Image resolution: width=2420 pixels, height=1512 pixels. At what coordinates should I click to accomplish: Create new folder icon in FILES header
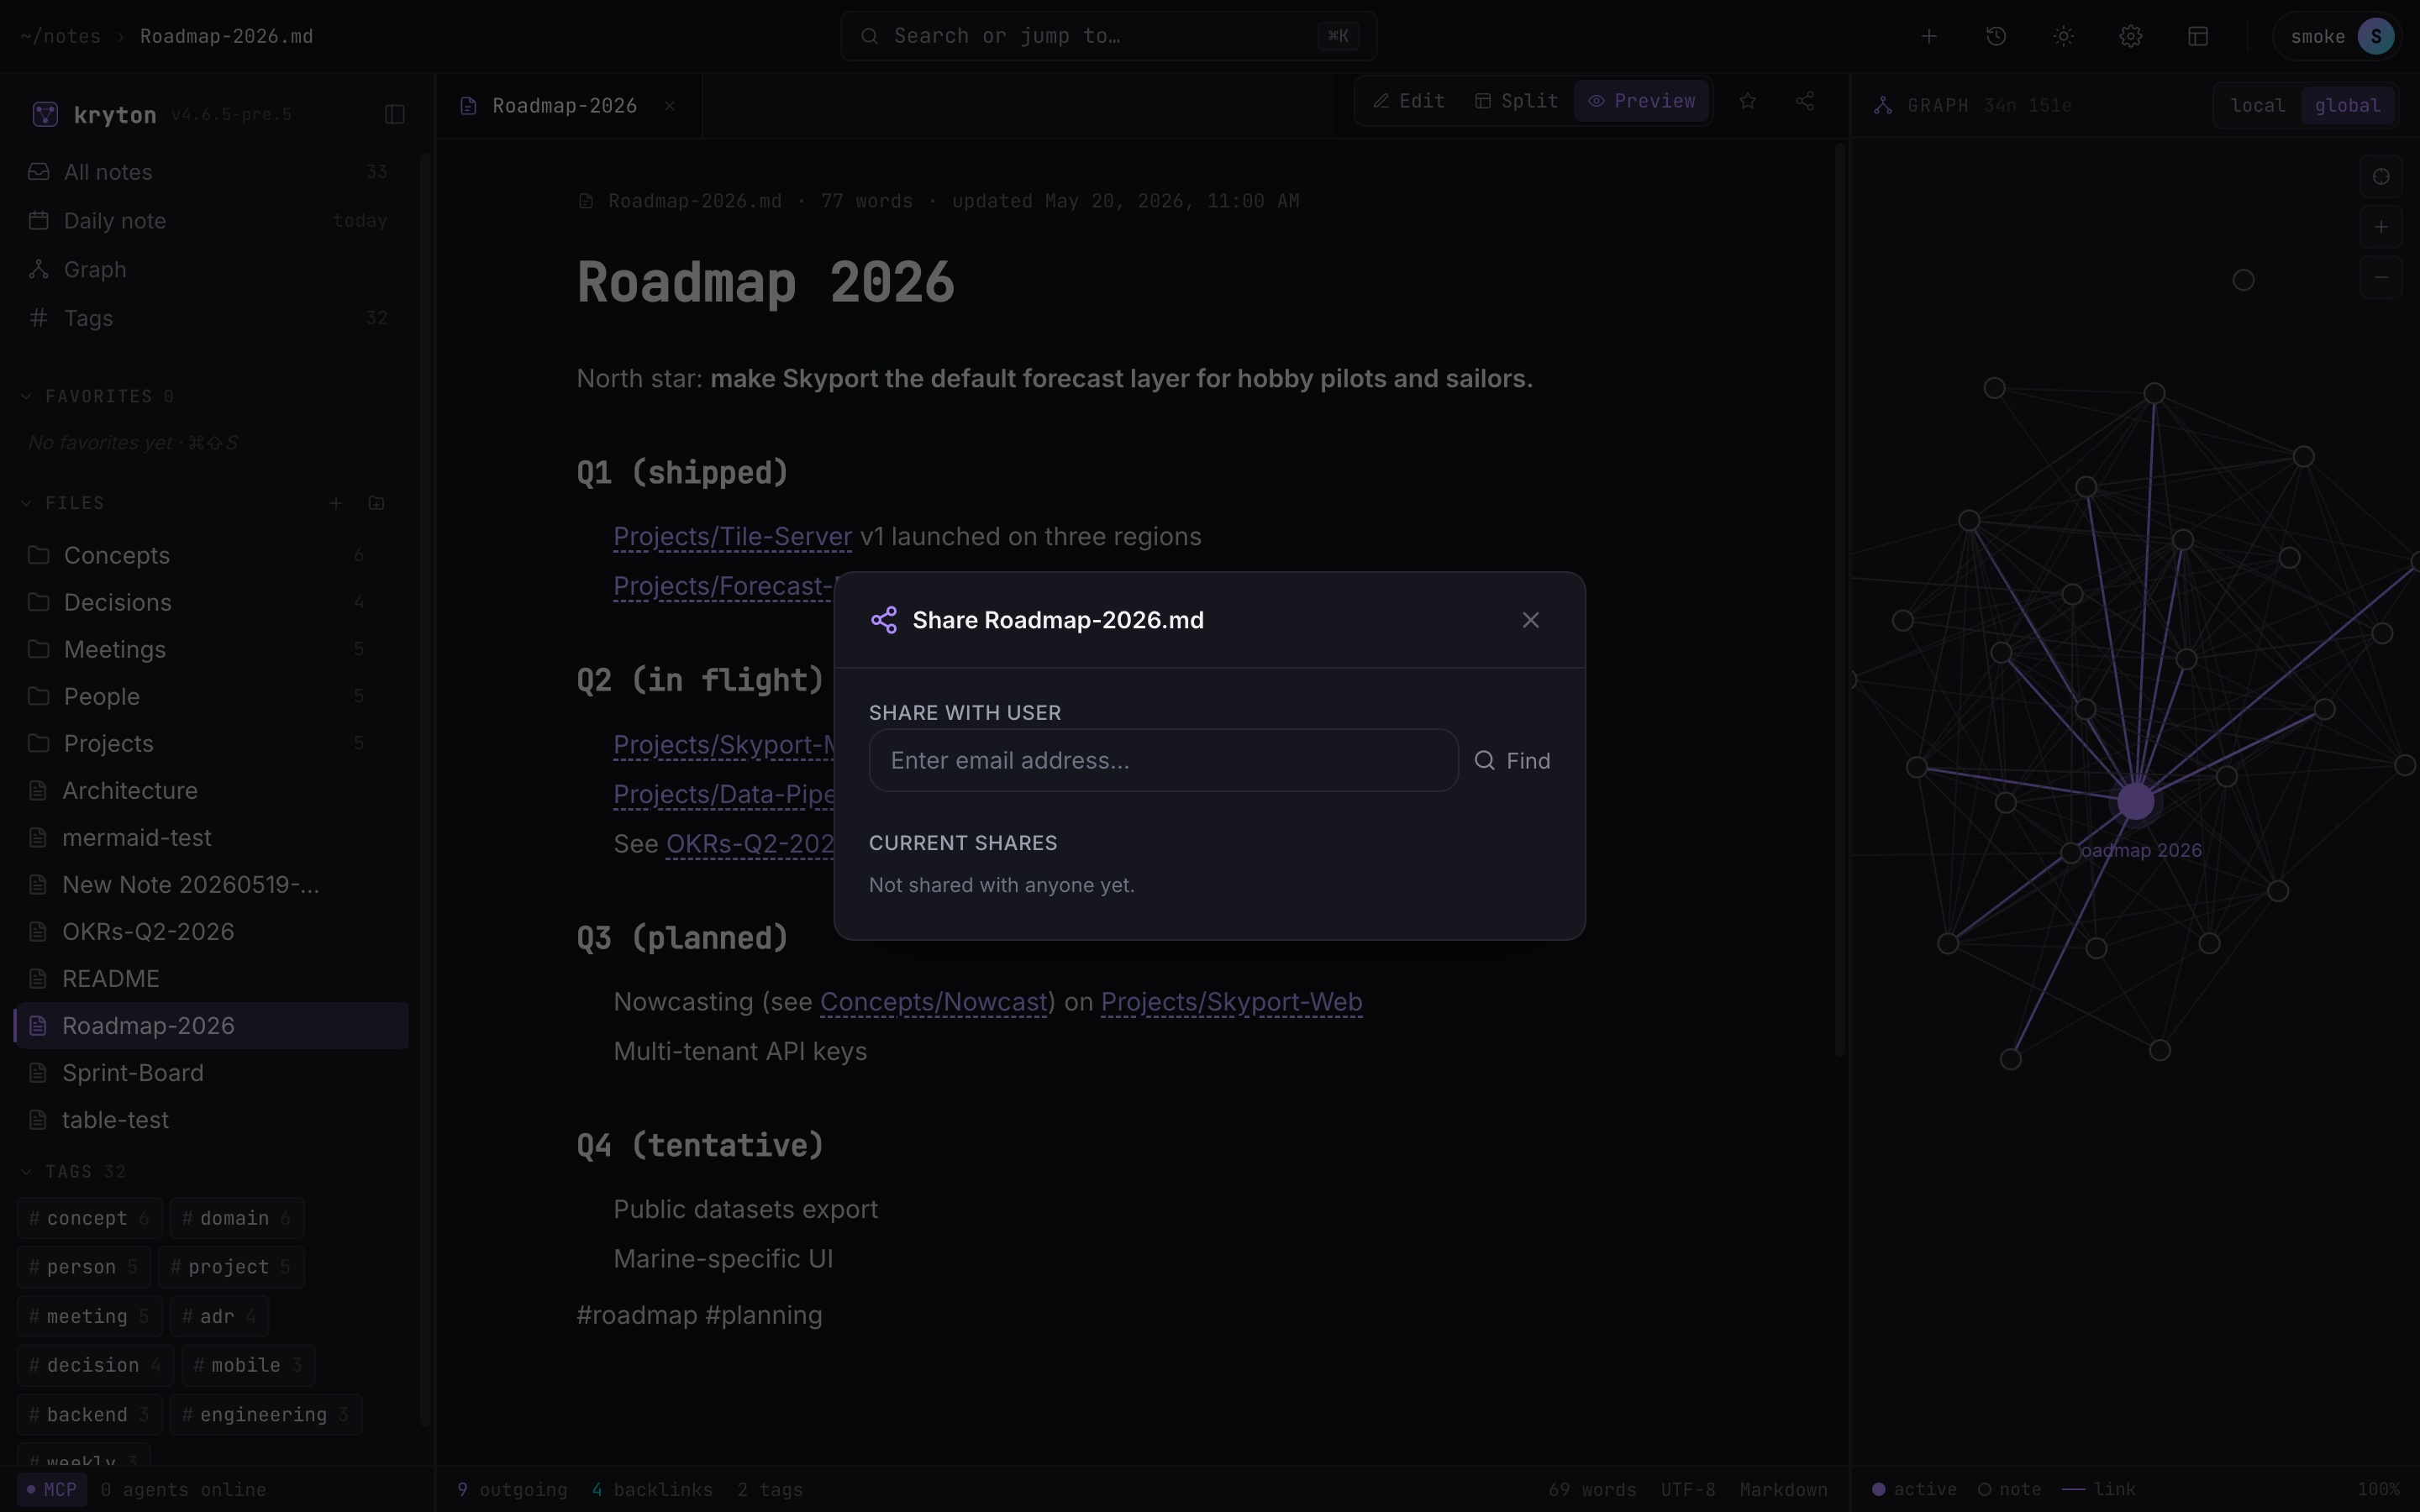coord(376,503)
